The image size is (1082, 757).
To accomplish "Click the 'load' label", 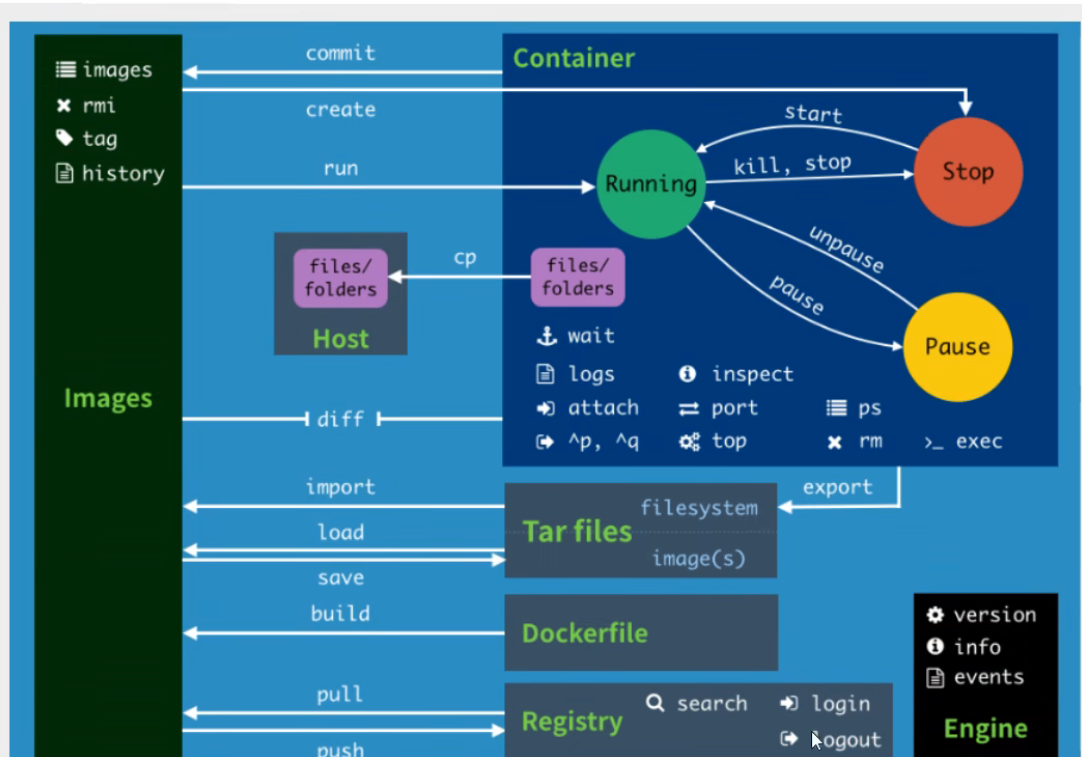I will point(341,532).
